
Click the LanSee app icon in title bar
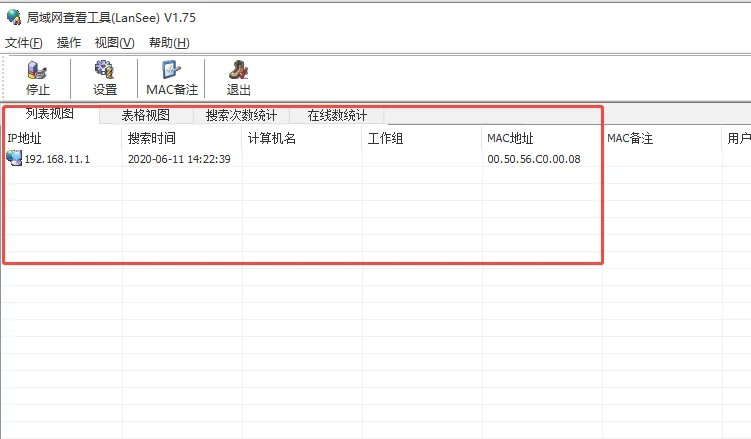(14, 17)
